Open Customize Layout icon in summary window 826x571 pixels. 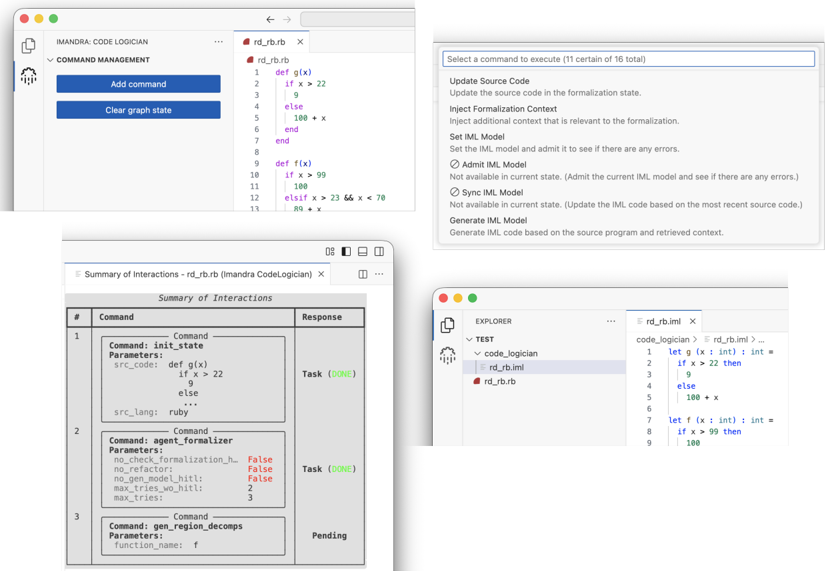pos(330,252)
